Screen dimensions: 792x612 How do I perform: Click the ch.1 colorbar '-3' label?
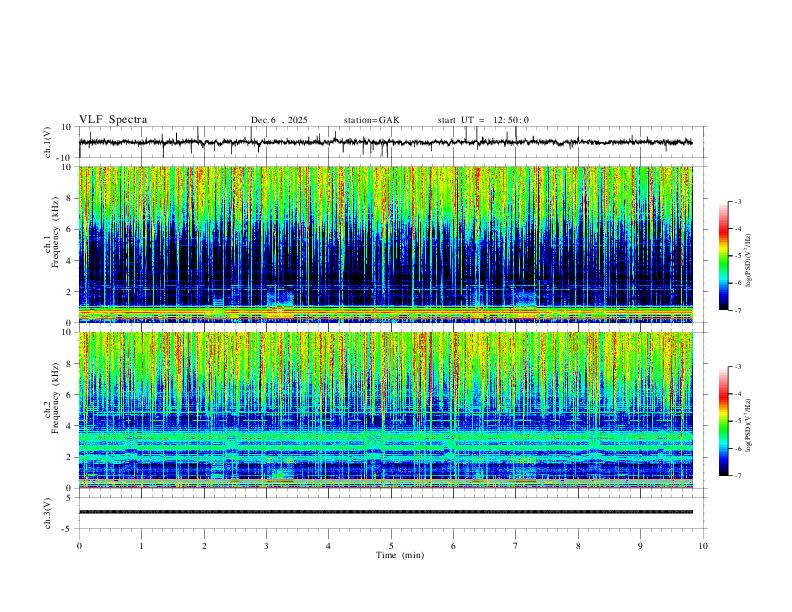pos(738,201)
